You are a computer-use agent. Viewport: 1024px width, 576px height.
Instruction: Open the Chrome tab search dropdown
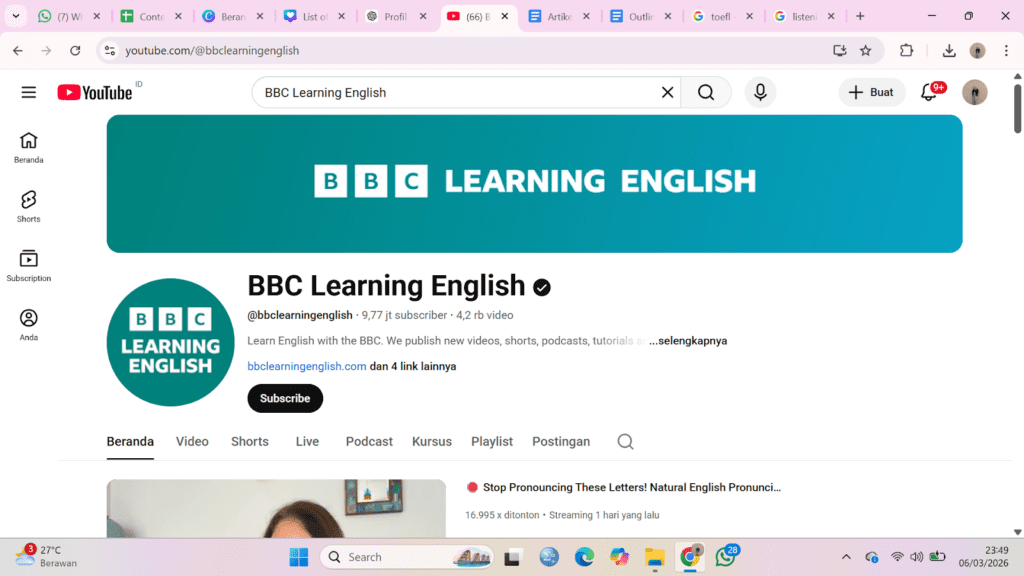[16, 16]
